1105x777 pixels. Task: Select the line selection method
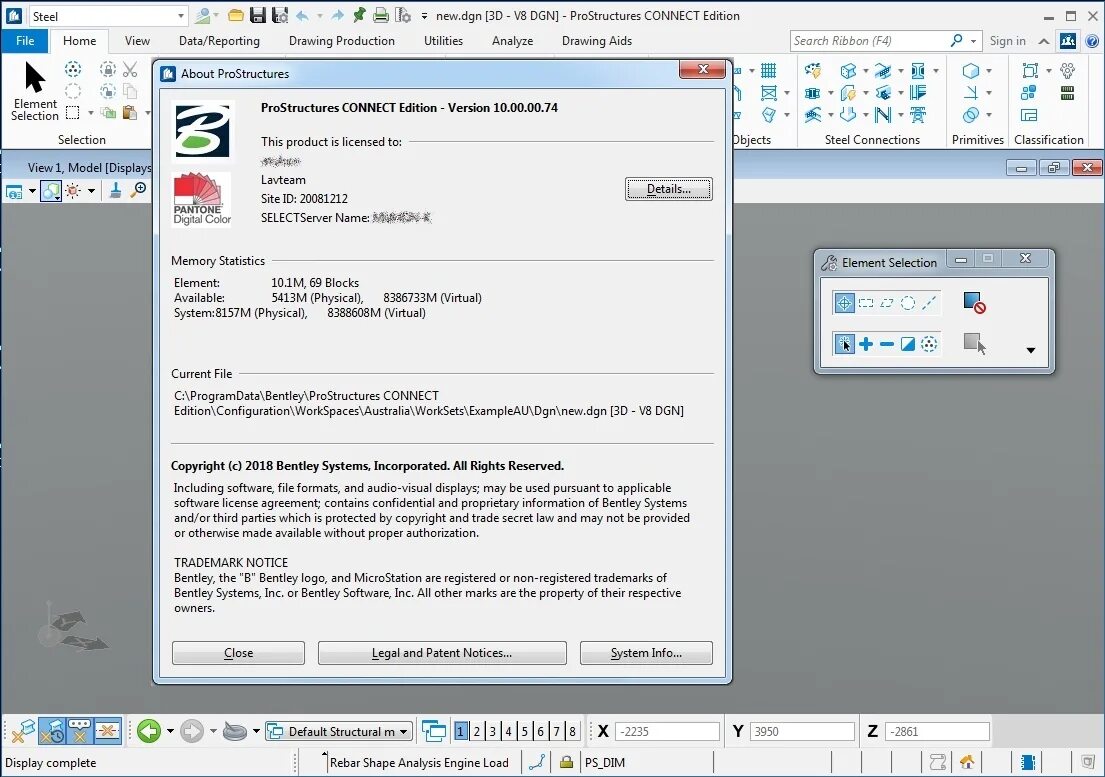927,303
